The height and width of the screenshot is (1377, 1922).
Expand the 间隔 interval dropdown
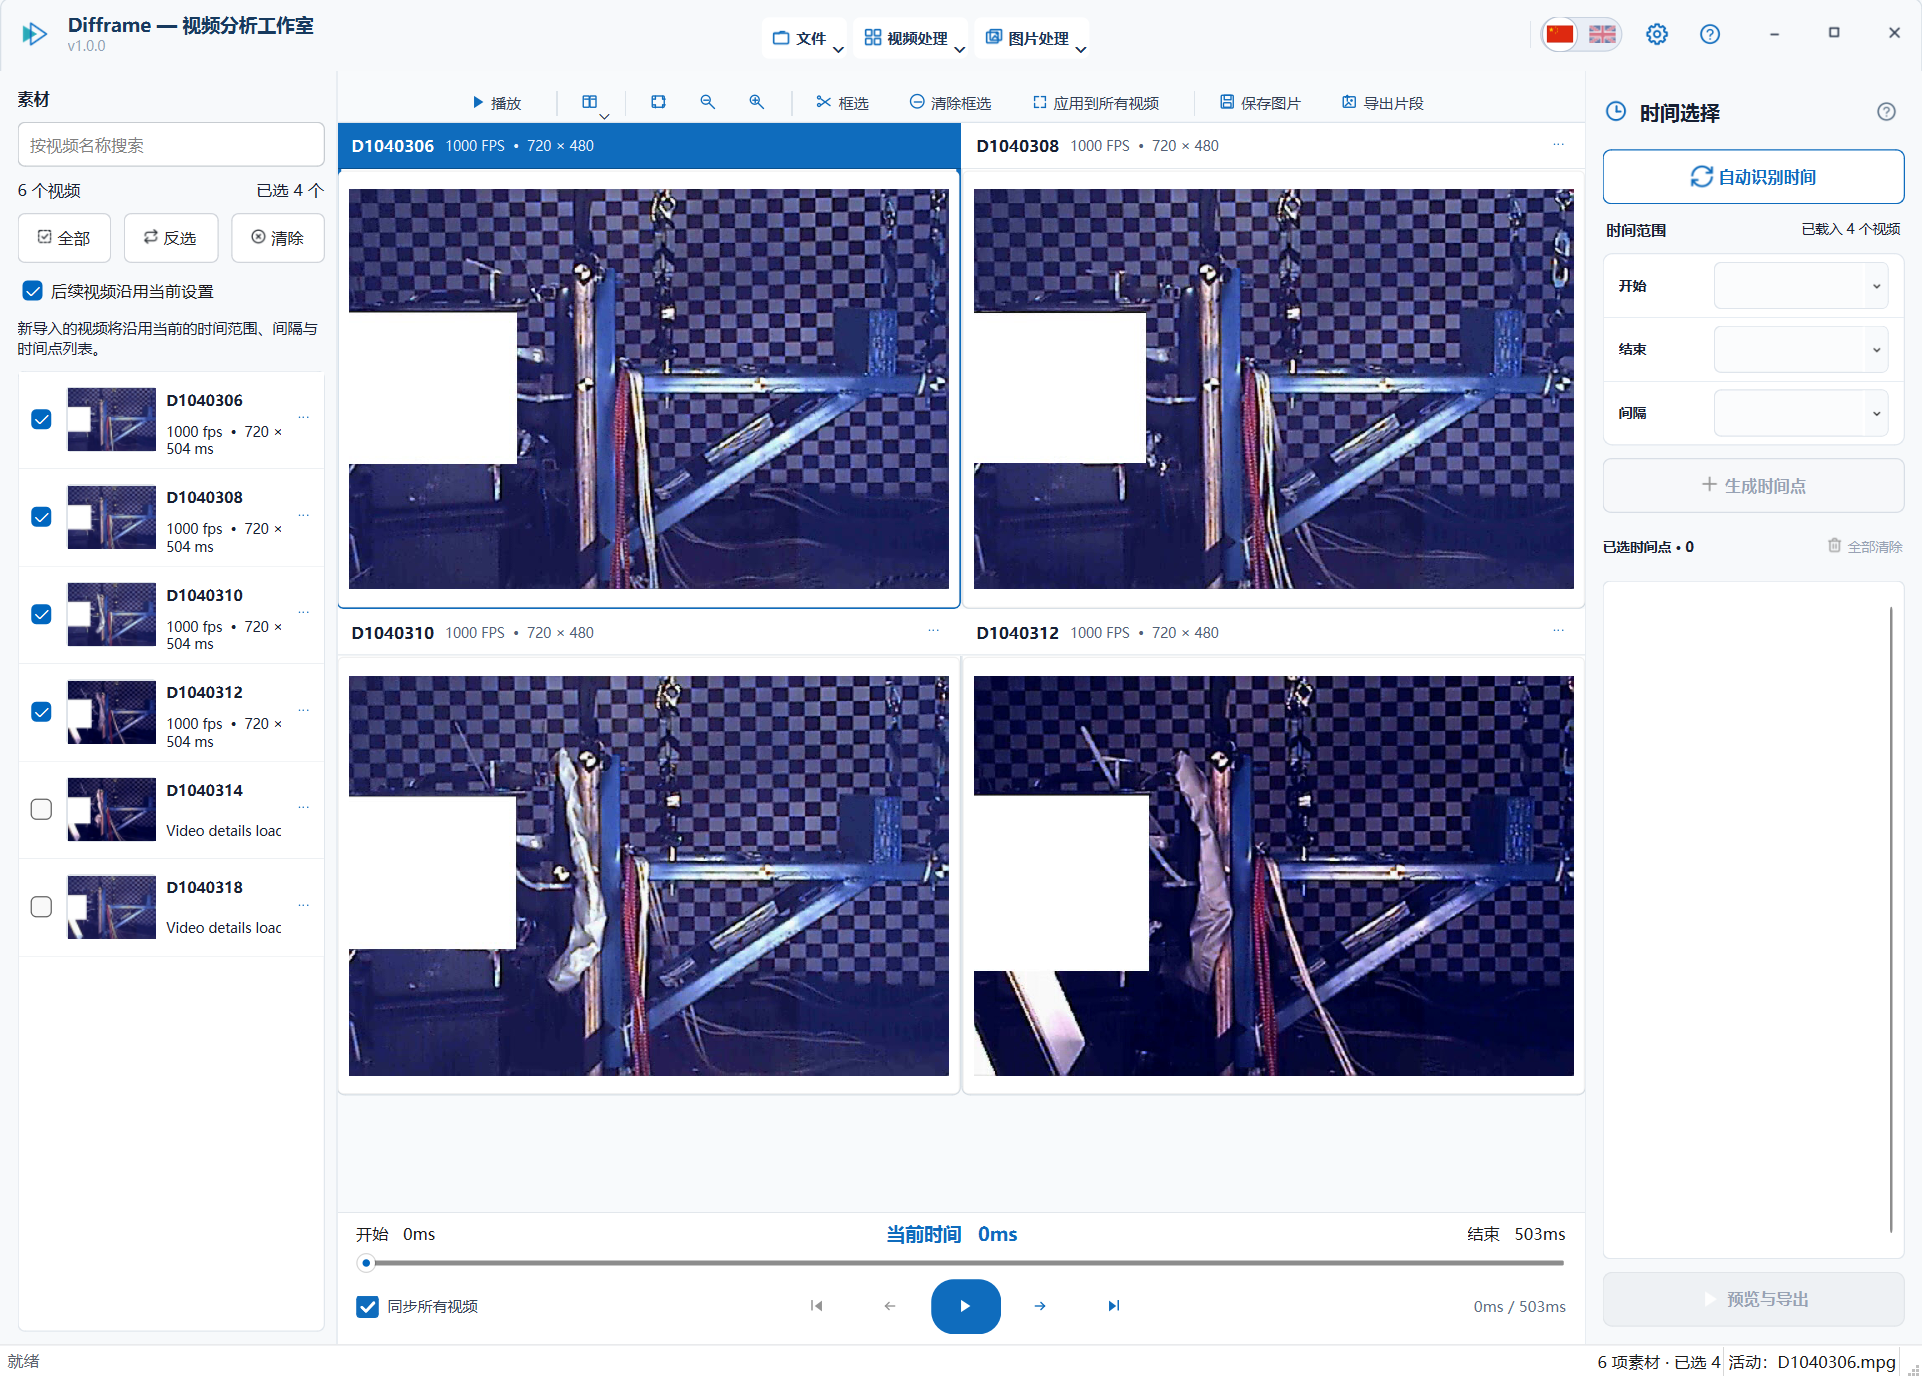(x=1800, y=413)
